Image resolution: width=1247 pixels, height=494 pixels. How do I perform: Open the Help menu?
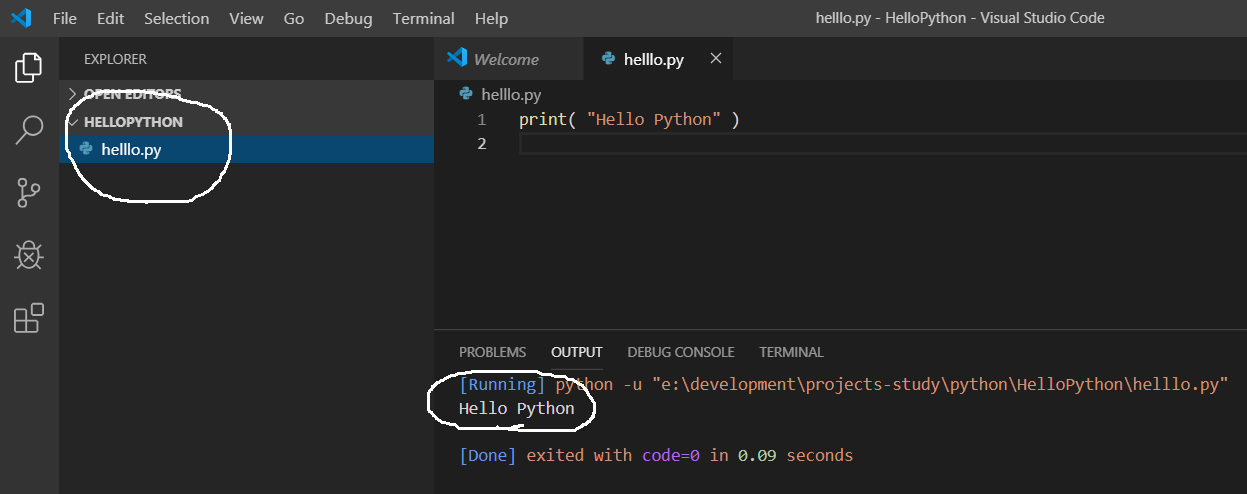[x=491, y=18]
